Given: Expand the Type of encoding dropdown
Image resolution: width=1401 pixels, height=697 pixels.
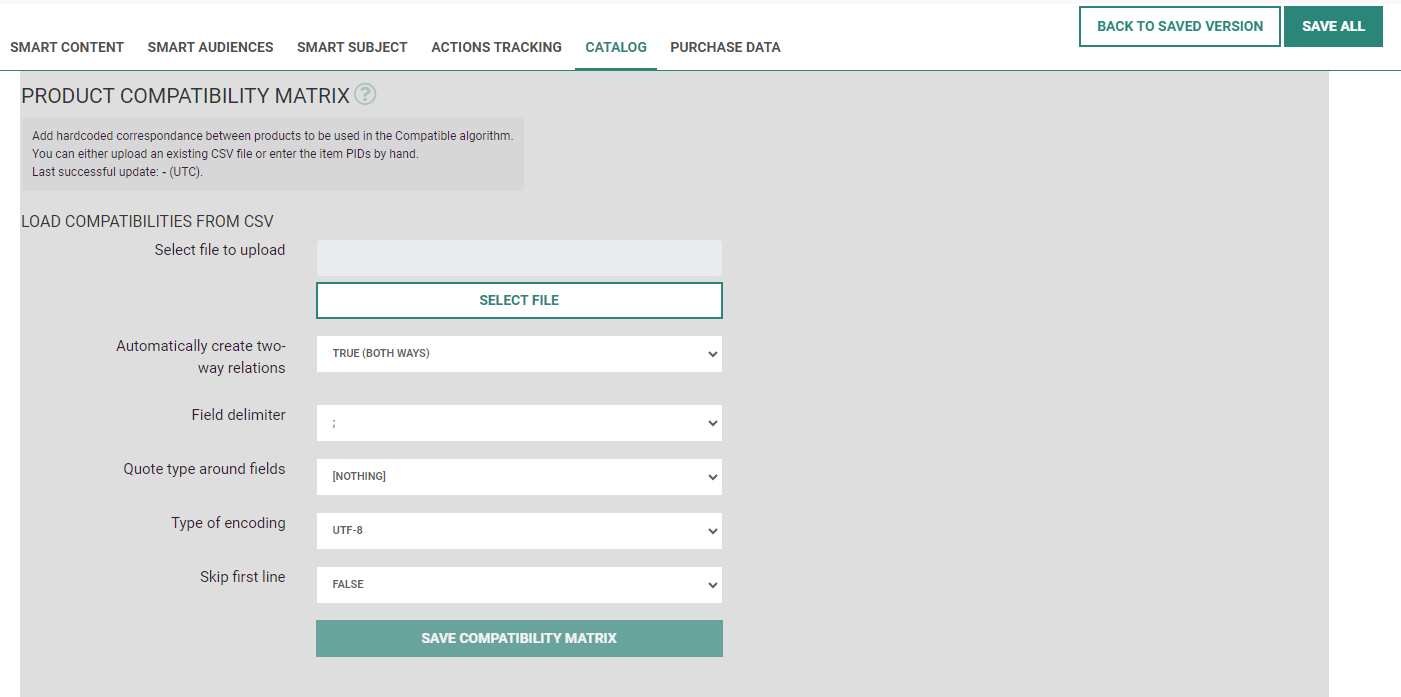Looking at the screenshot, I should coord(519,531).
